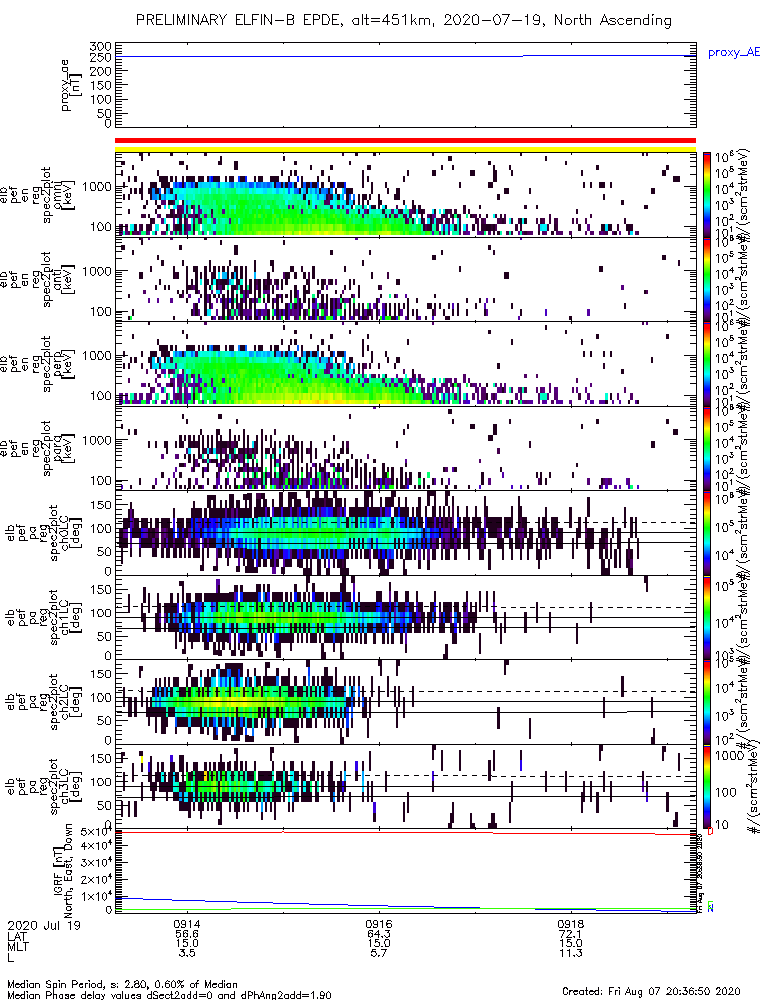Click the 'proxy_ae [nT]' y-axis label

71,85
